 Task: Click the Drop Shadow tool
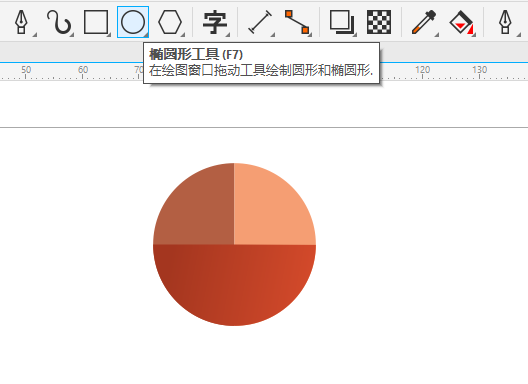(x=342, y=22)
